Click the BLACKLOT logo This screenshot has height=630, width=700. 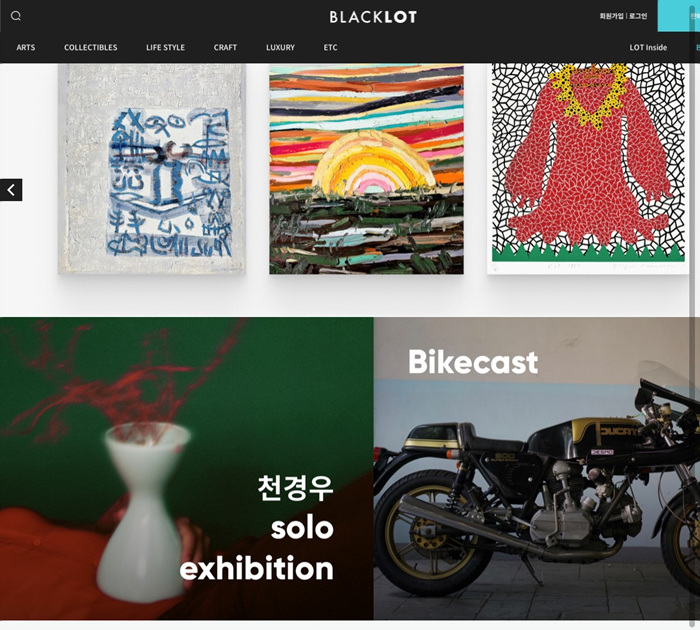tap(373, 17)
